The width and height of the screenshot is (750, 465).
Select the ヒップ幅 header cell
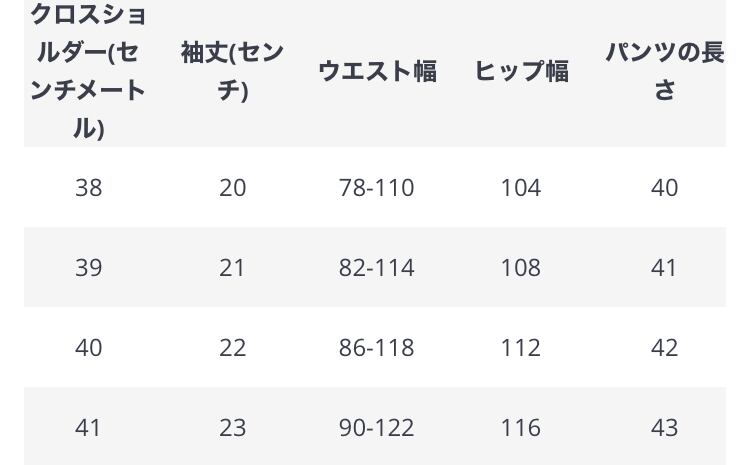[x=521, y=71]
